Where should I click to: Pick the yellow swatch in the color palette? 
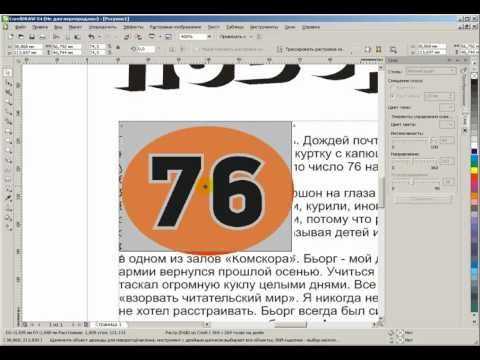tap(474, 170)
